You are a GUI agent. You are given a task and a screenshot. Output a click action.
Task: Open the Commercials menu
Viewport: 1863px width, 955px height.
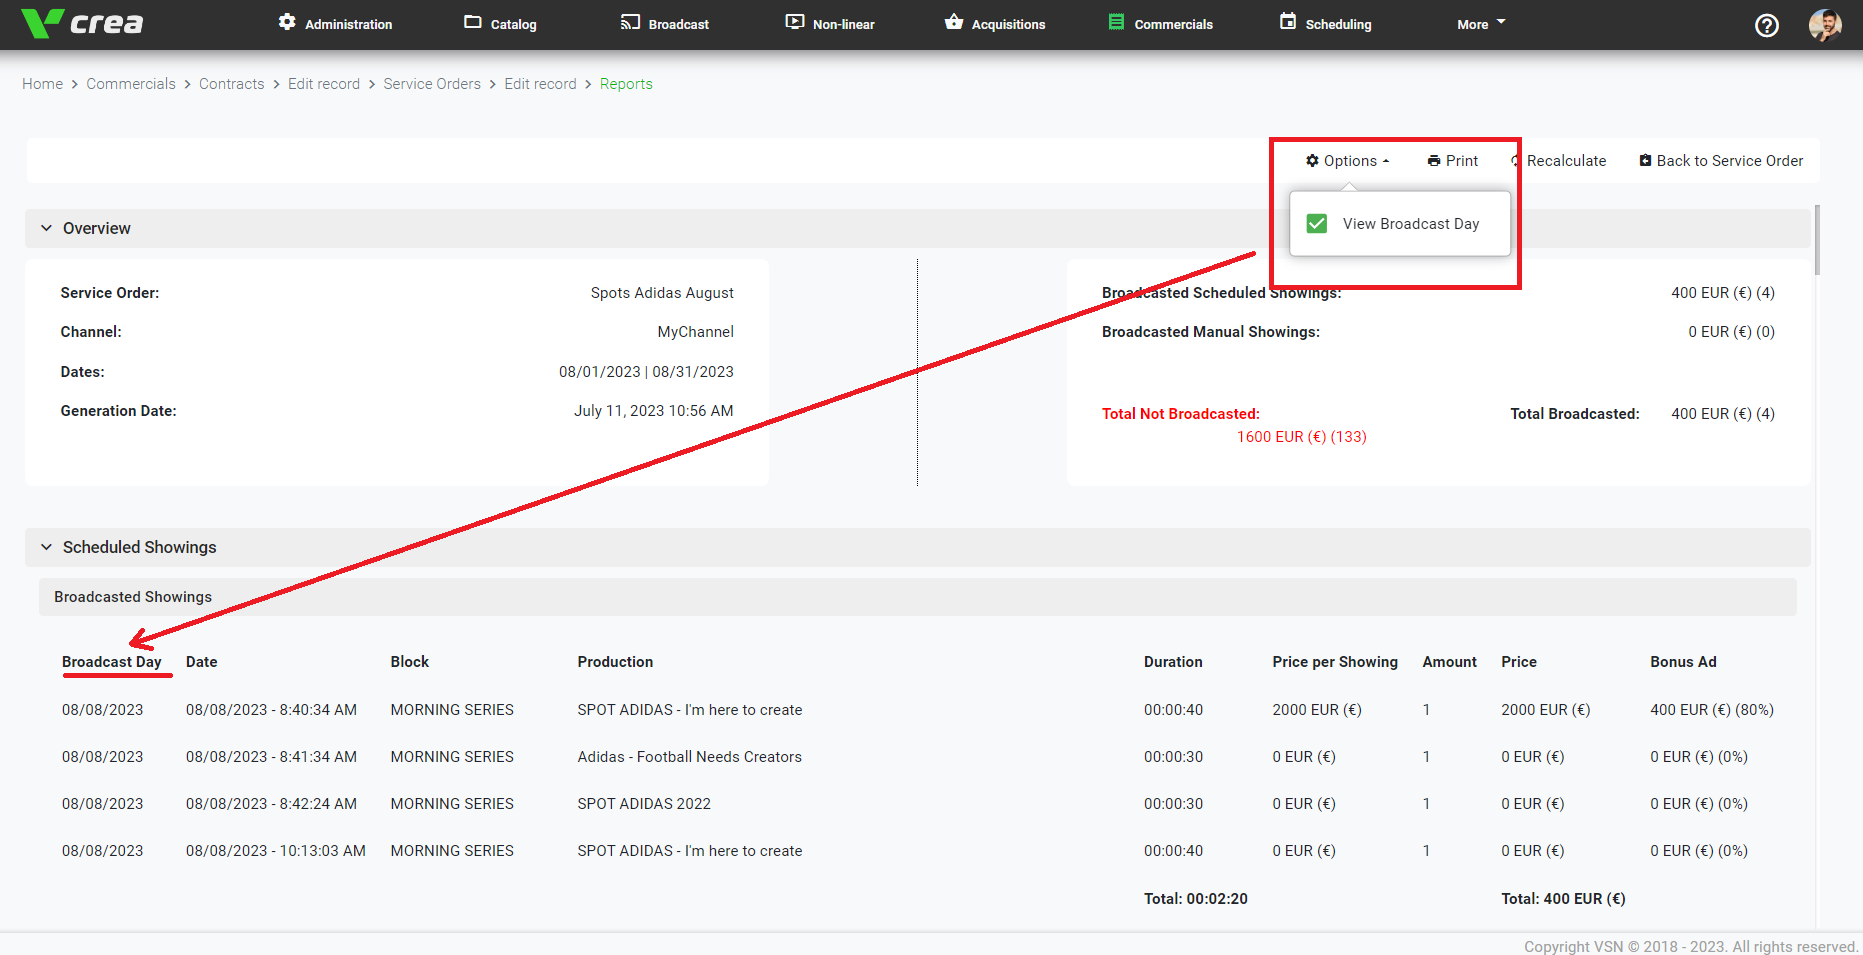(1160, 24)
